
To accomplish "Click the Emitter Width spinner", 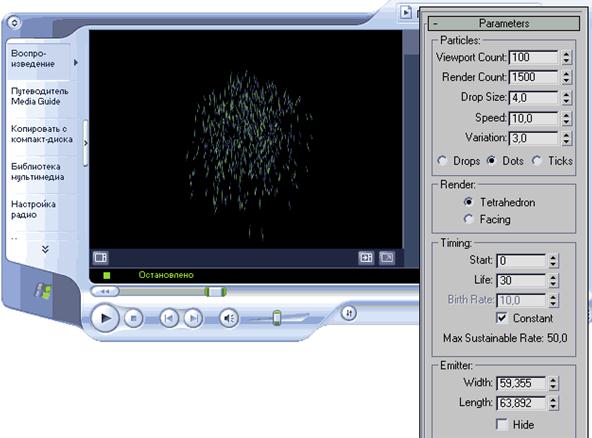I will click(553, 383).
